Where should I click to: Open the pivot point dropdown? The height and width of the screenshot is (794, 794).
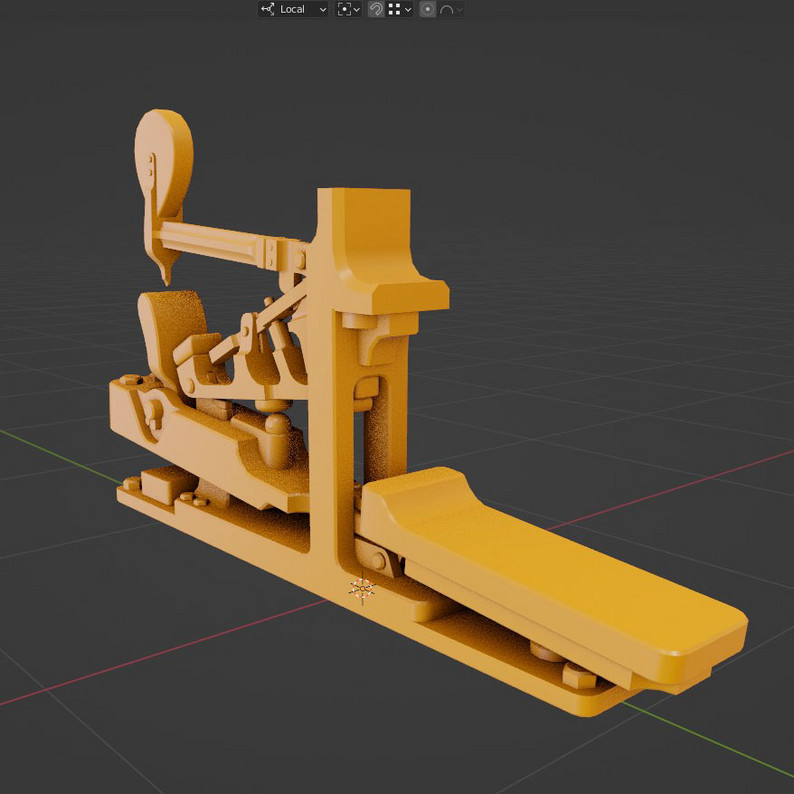coord(349,9)
